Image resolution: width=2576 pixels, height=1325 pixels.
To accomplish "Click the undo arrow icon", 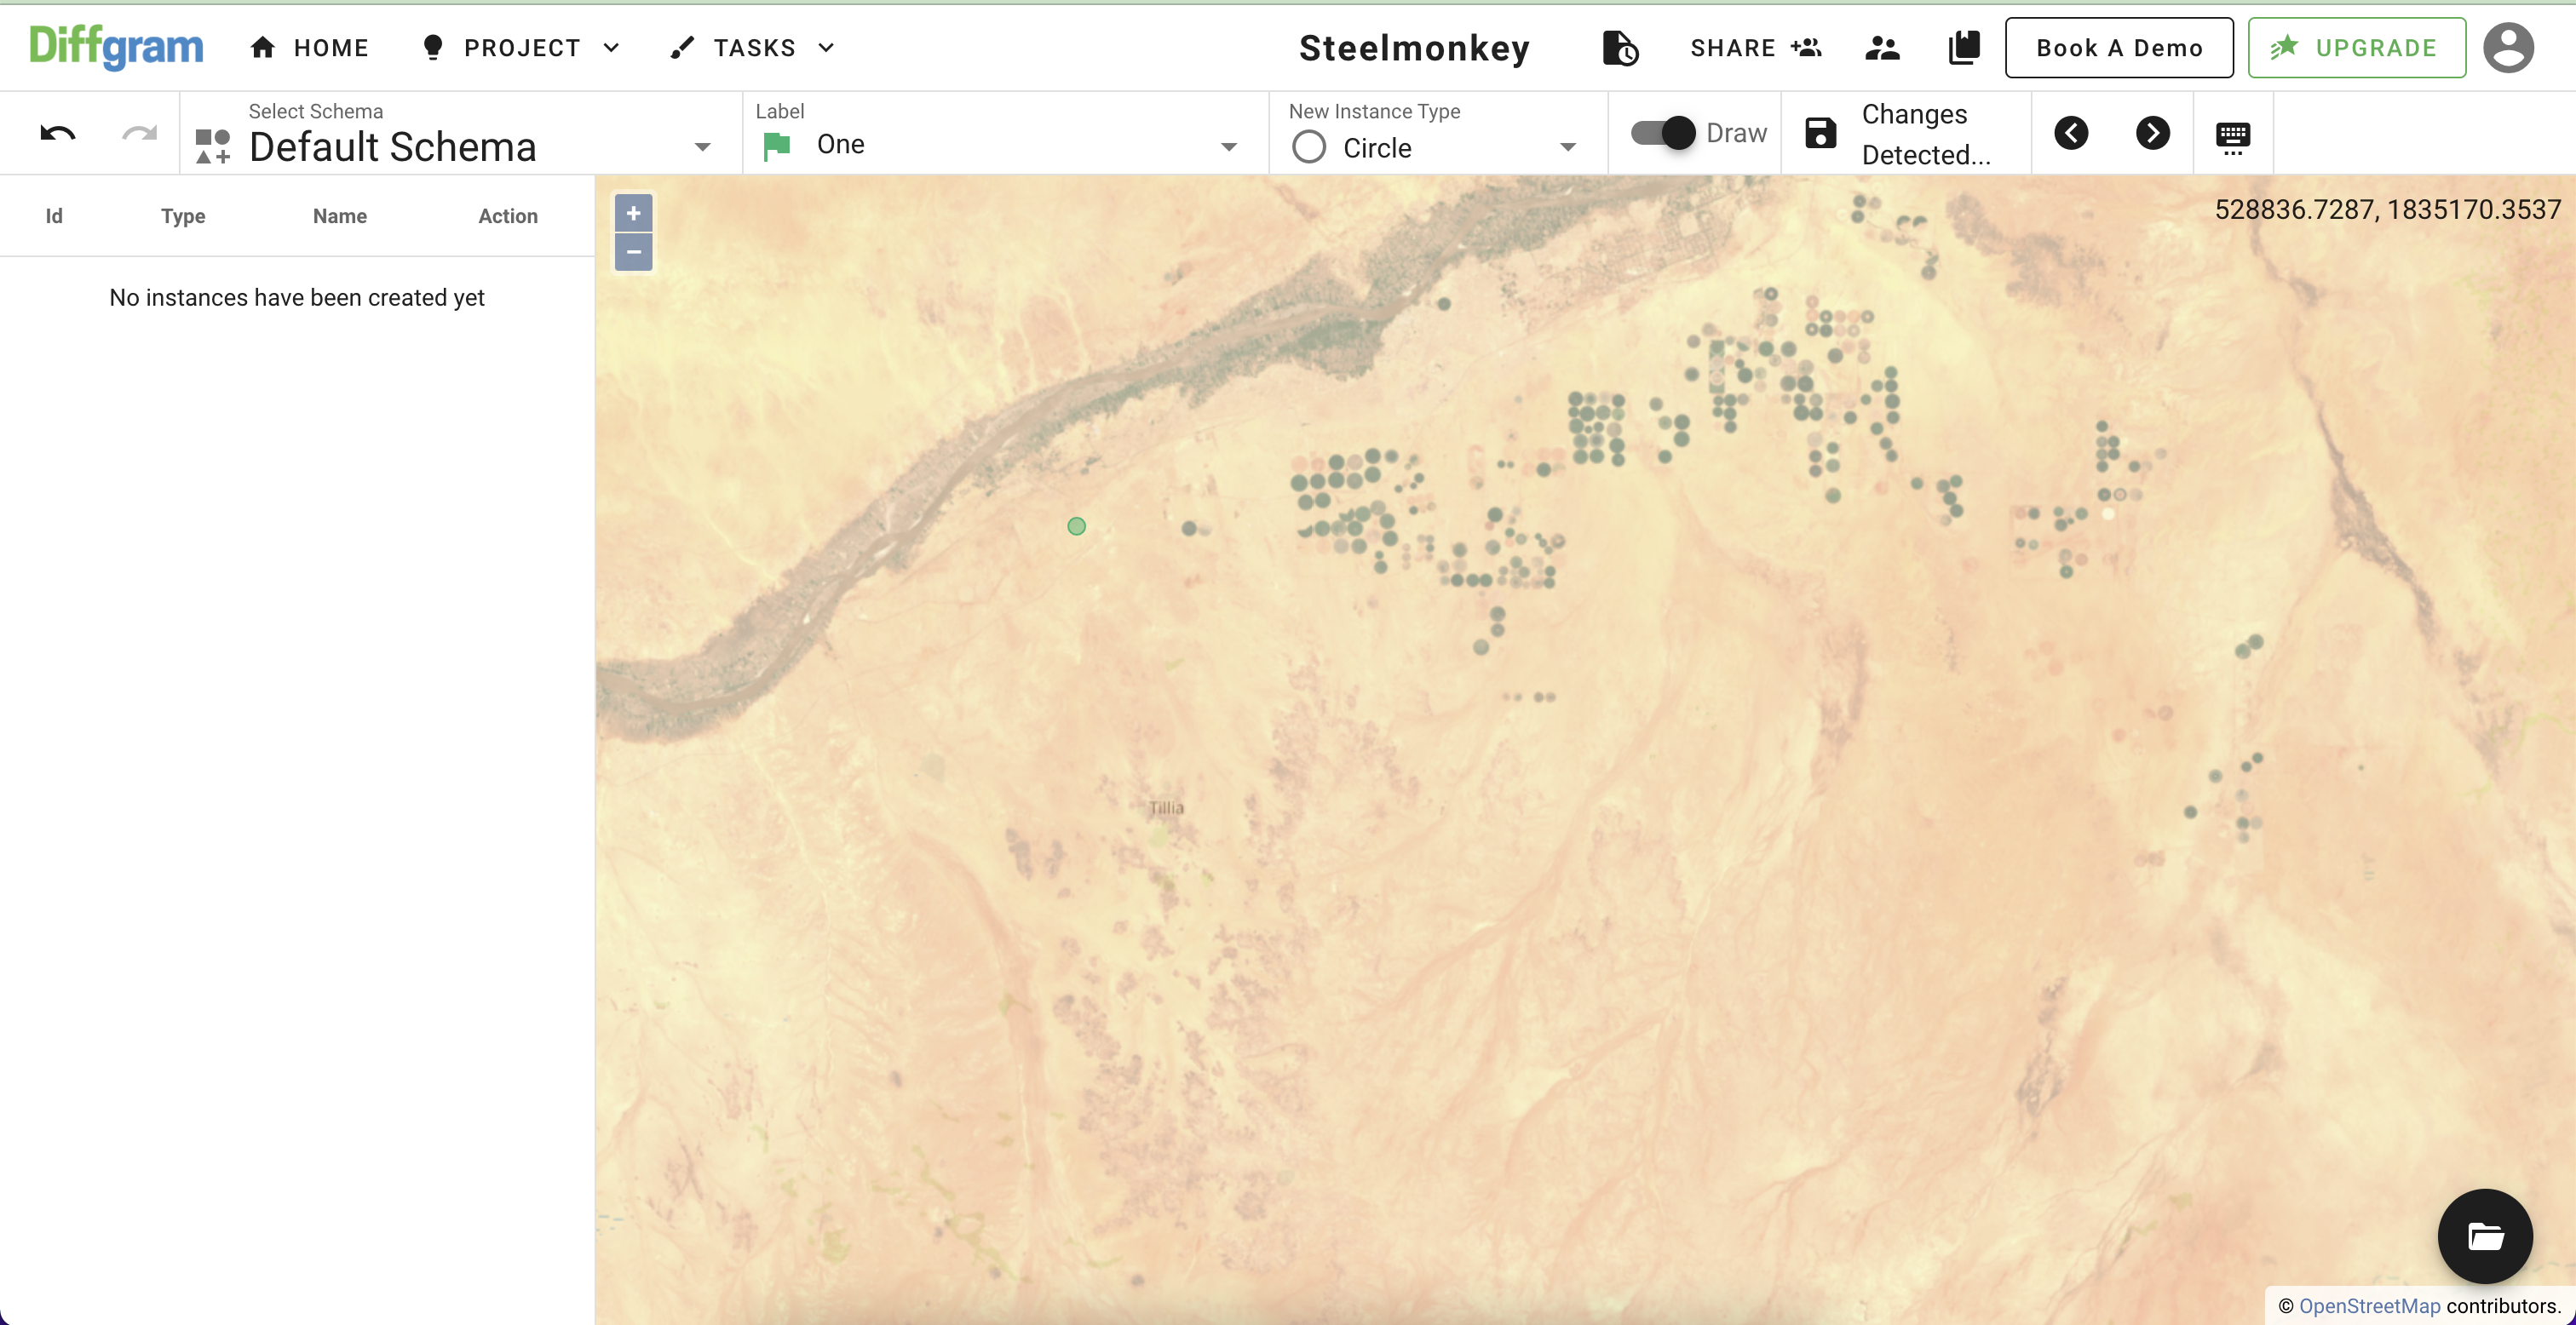I will click(x=58, y=133).
